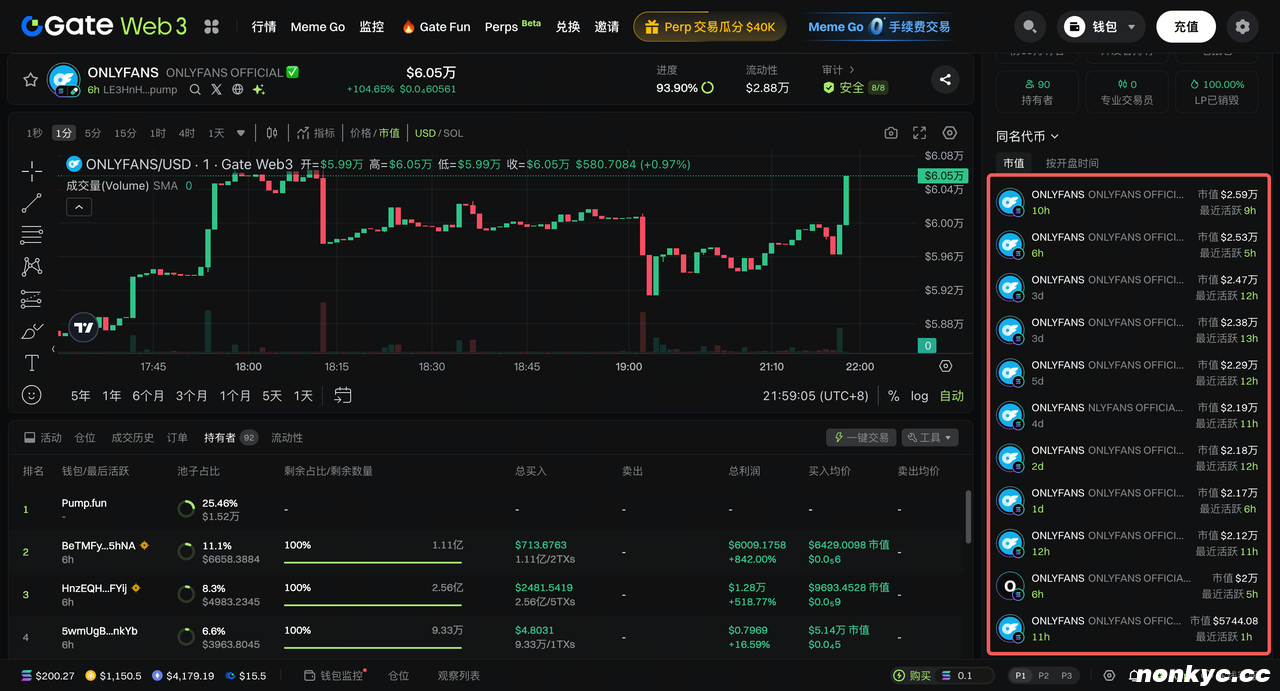Enter fullscreen chart mode
This screenshot has width=1280, height=691.
pyautogui.click(x=920, y=133)
